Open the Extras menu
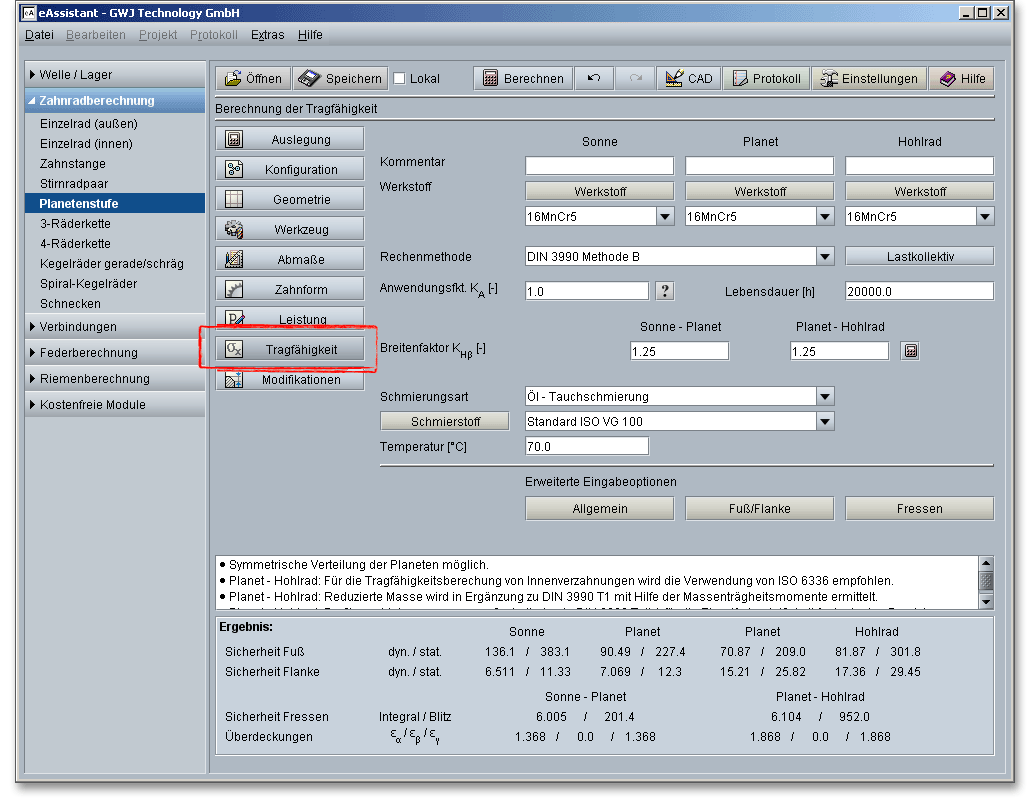 (267, 35)
